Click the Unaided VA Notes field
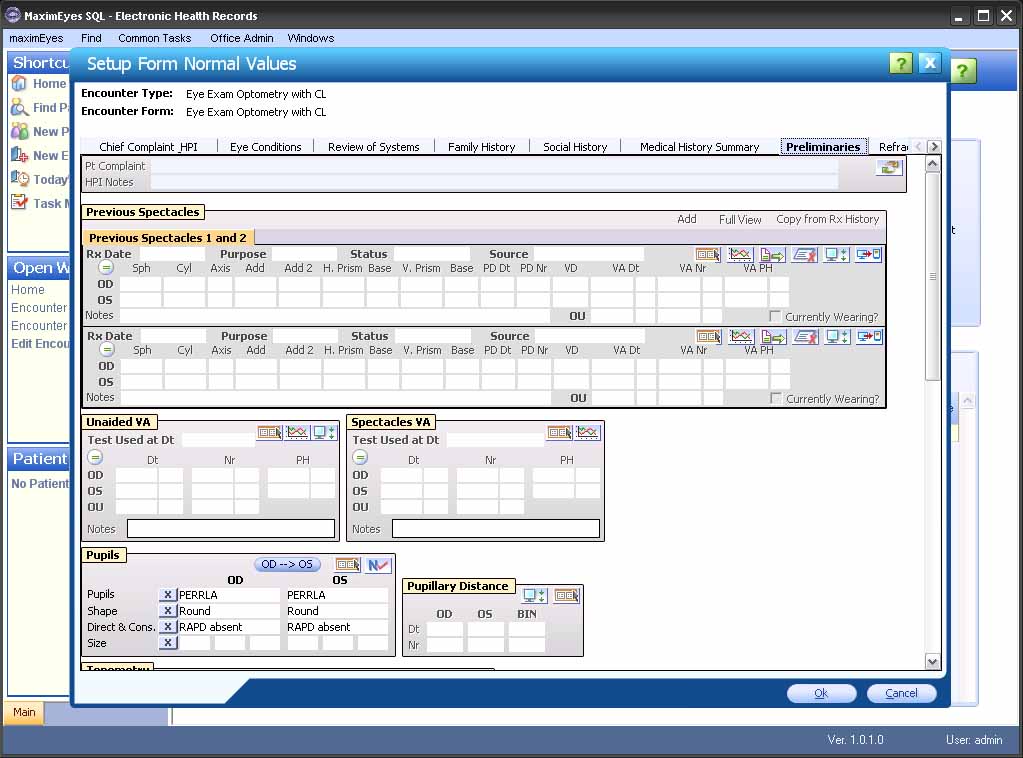The width and height of the screenshot is (1023, 758). [231, 528]
